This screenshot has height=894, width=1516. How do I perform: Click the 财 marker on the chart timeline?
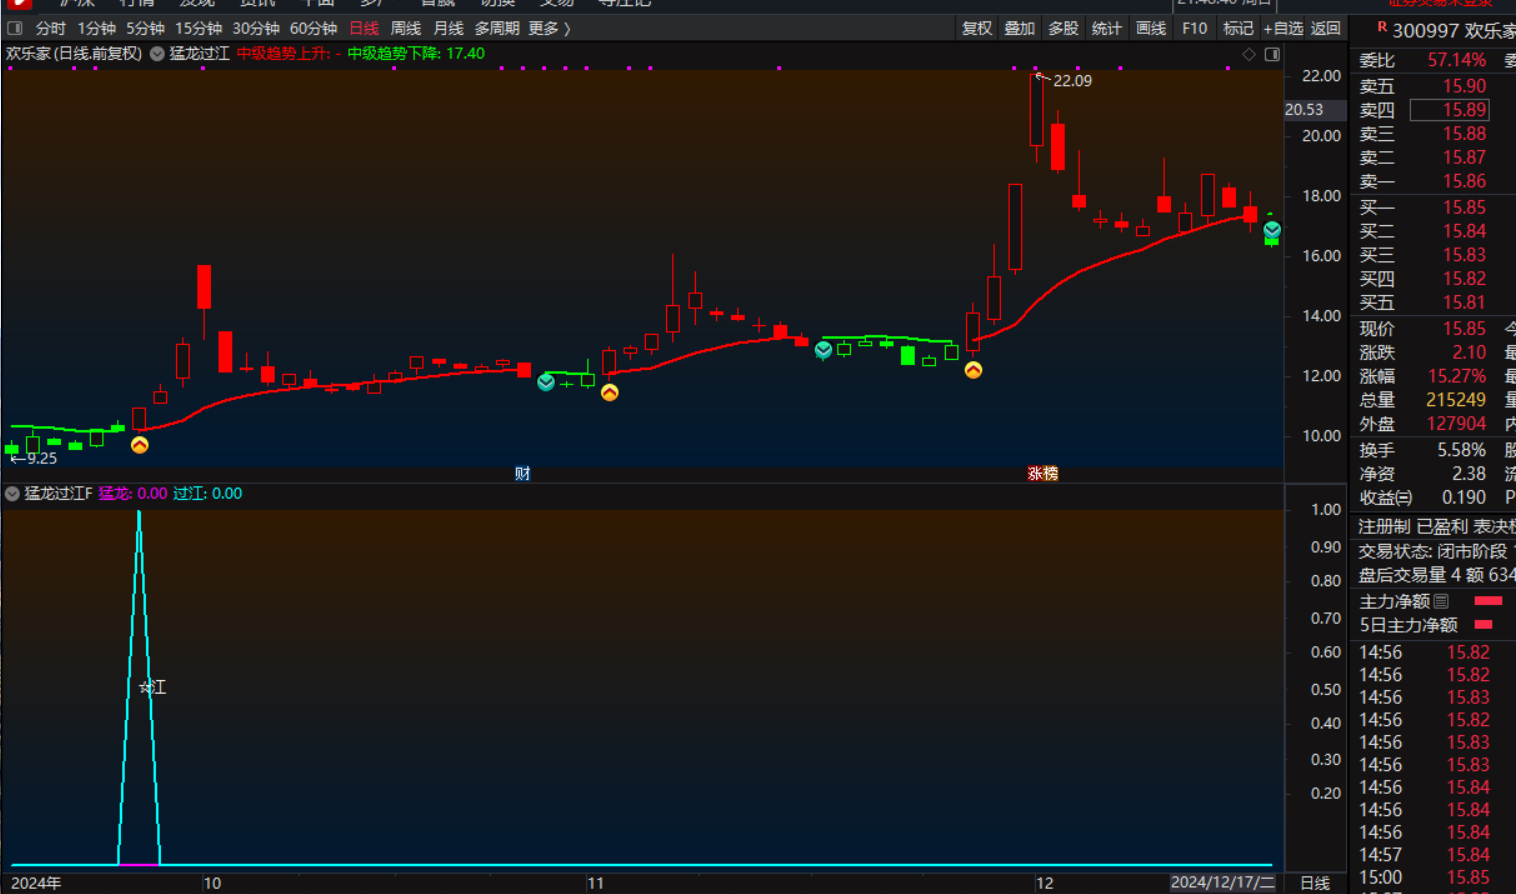tap(522, 474)
